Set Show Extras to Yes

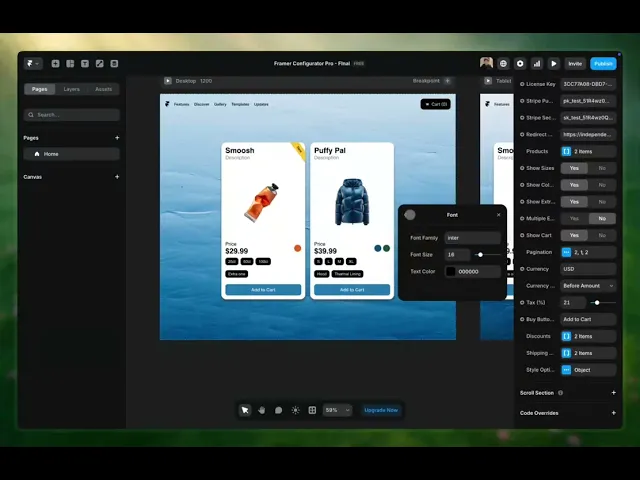point(574,202)
